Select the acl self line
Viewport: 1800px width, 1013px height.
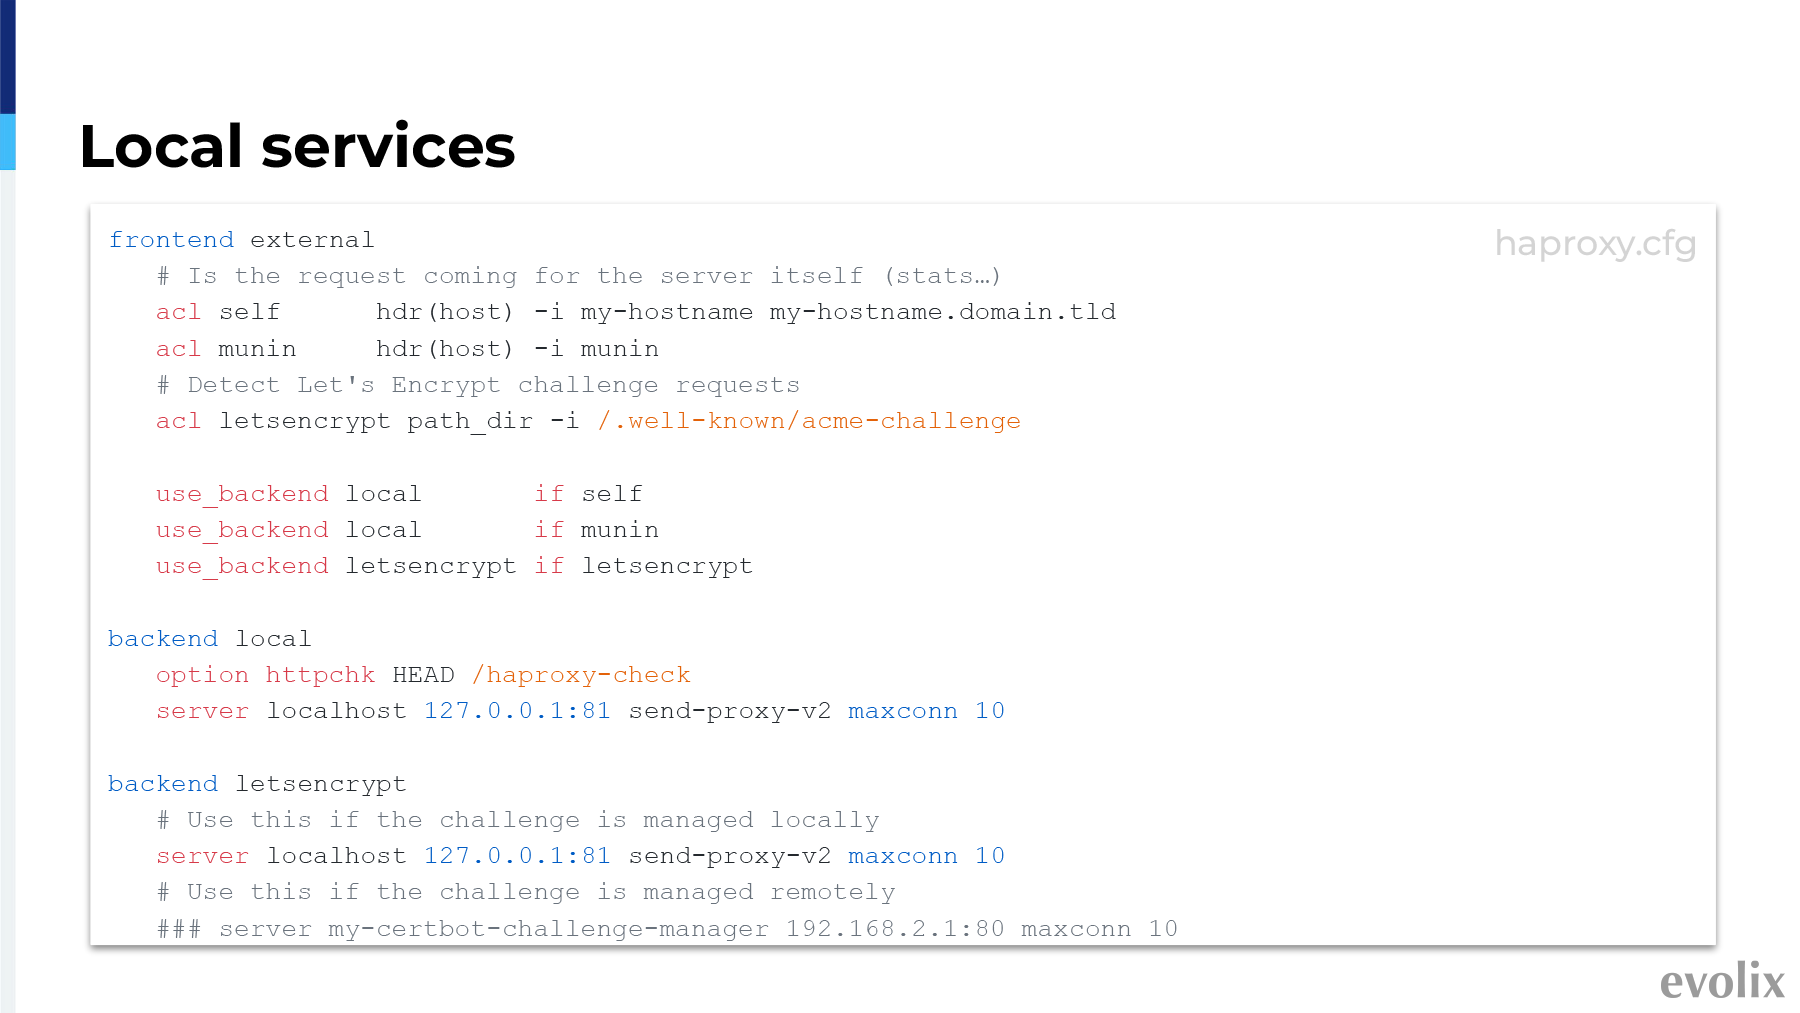(x=636, y=312)
